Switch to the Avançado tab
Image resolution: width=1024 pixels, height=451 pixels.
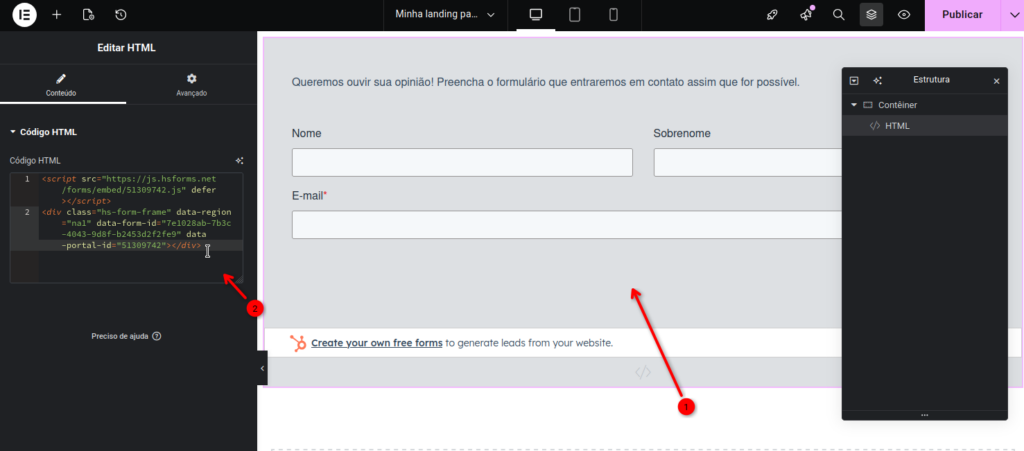click(x=190, y=84)
